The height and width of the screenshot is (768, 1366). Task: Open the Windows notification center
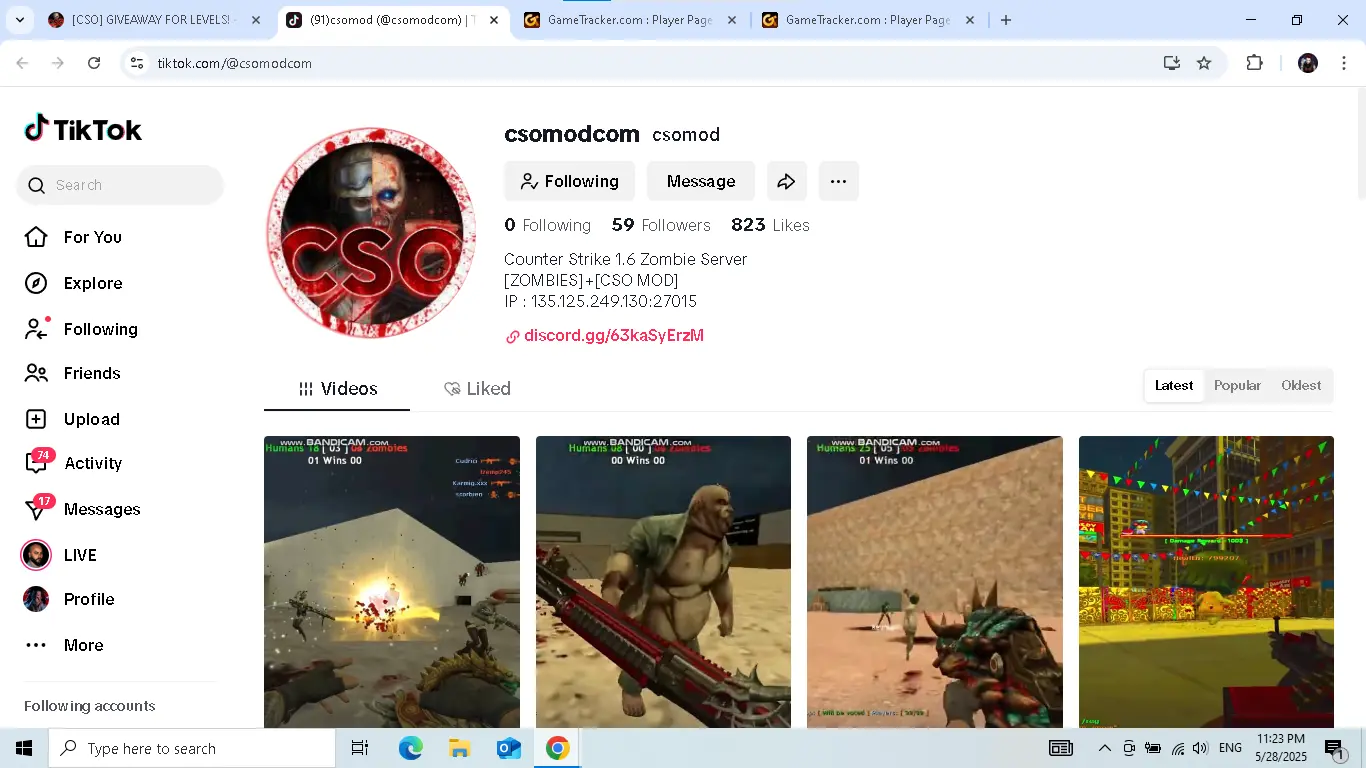point(1333,748)
